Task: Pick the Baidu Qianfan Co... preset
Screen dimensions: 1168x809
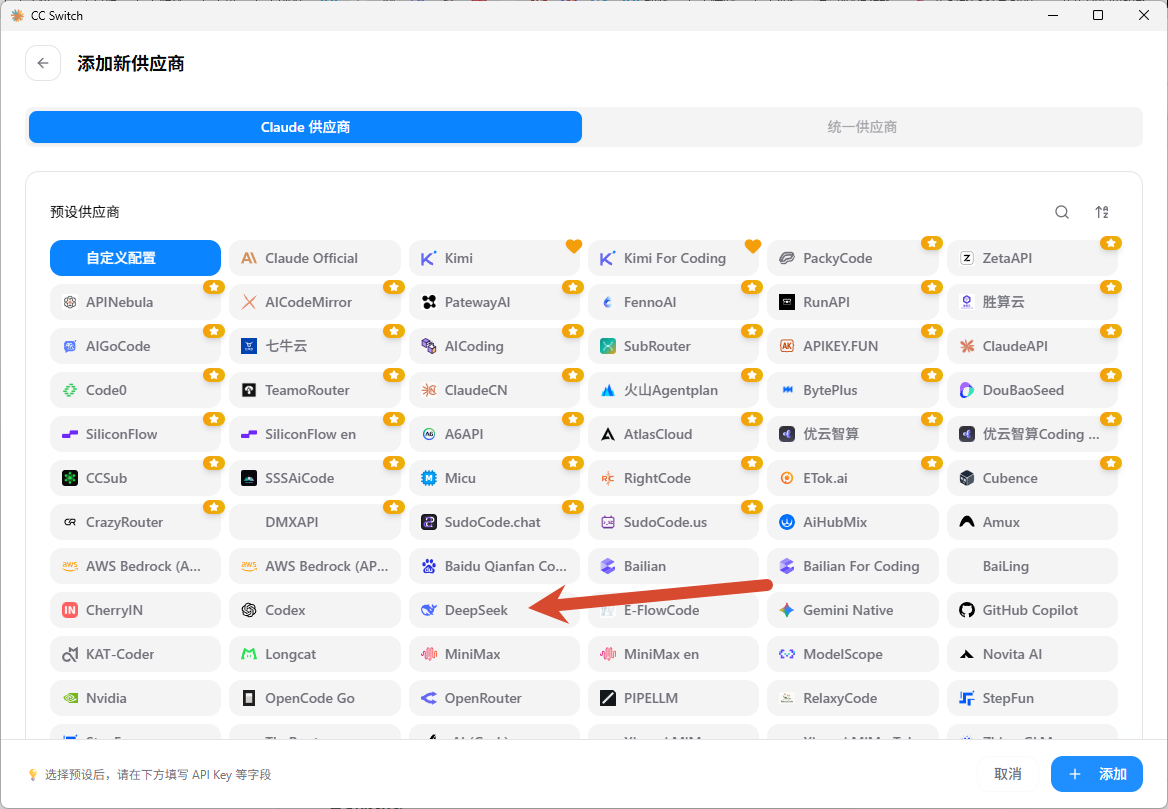Action: point(495,566)
